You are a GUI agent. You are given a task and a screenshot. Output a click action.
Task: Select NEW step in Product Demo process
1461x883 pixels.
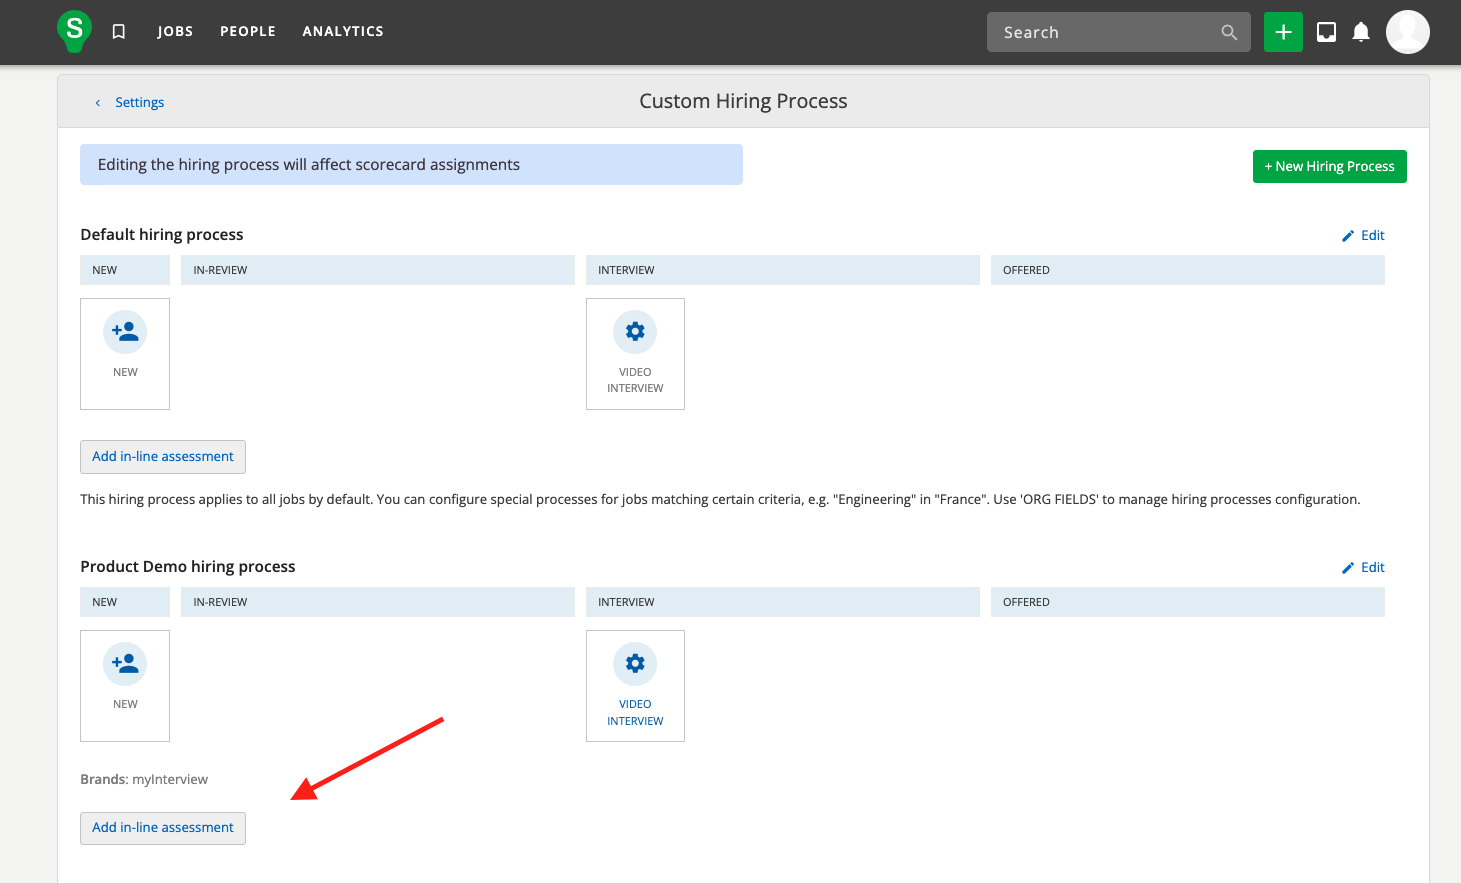125,685
